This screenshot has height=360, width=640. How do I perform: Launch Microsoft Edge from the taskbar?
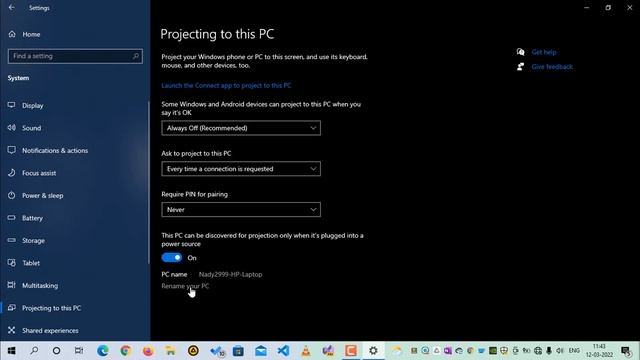click(103, 351)
